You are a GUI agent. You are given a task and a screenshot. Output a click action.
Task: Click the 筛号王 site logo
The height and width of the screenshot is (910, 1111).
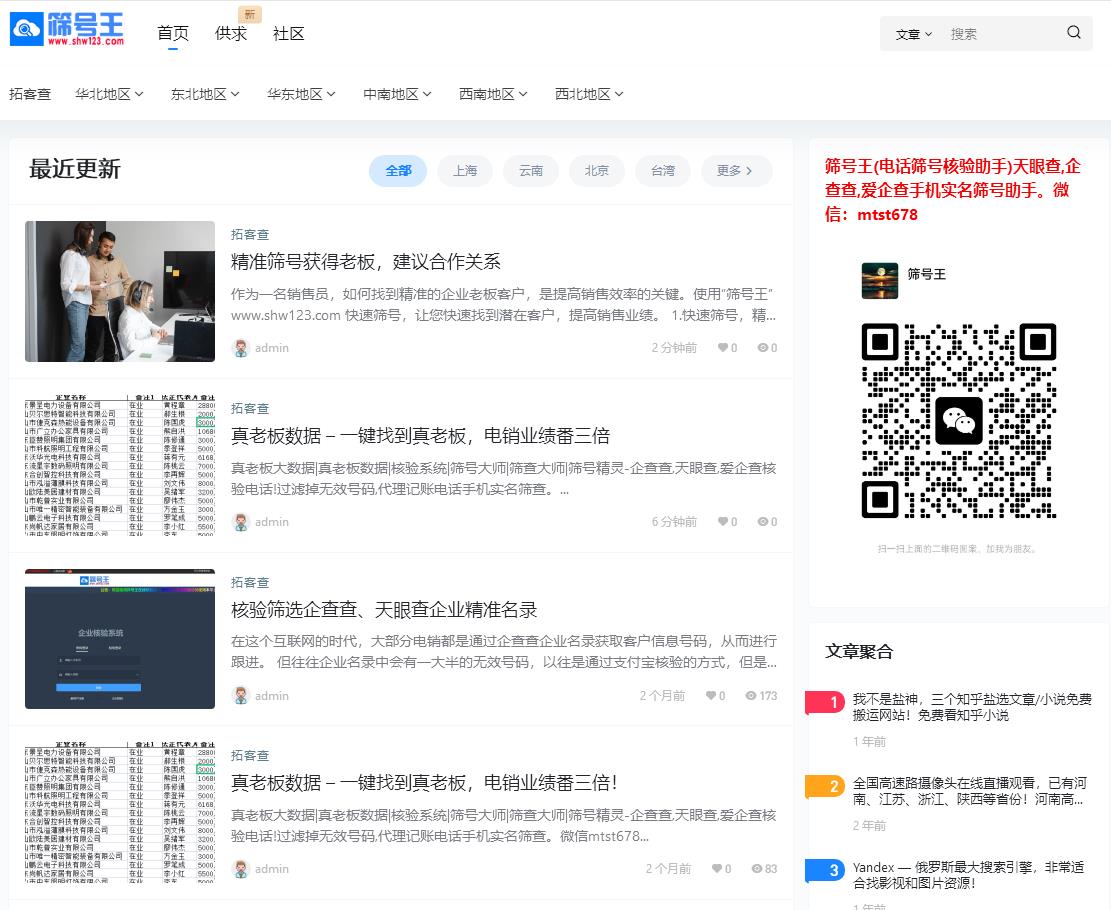(68, 30)
